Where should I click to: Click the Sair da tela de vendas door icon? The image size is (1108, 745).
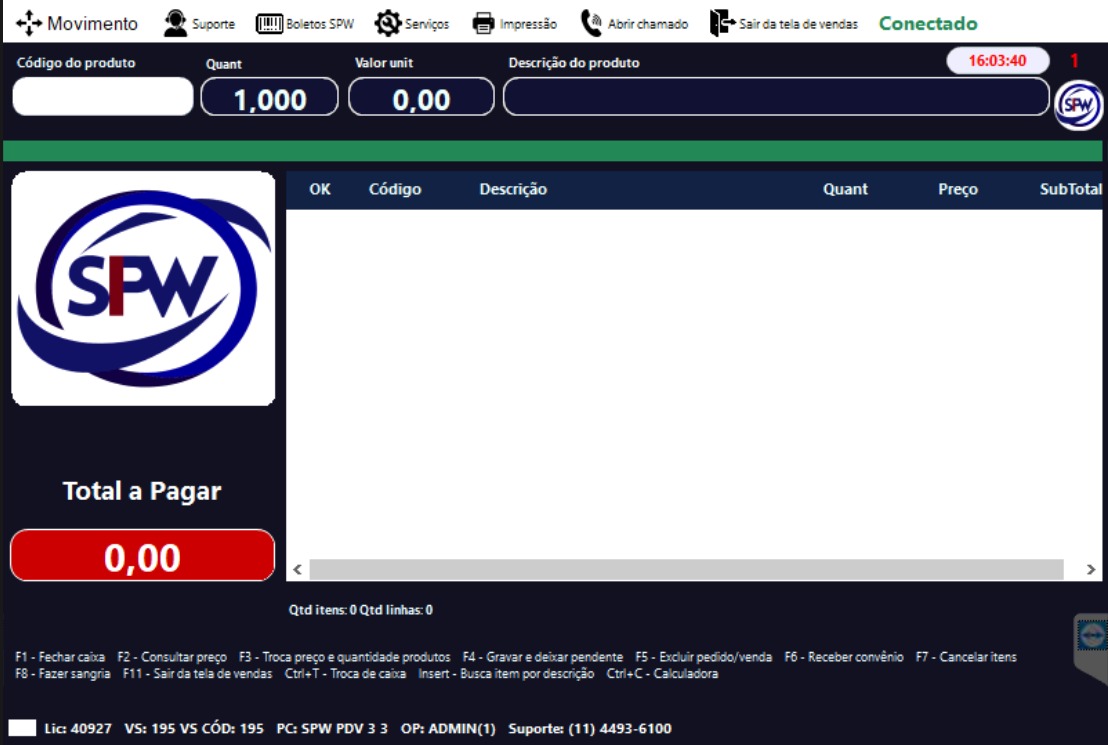[722, 23]
